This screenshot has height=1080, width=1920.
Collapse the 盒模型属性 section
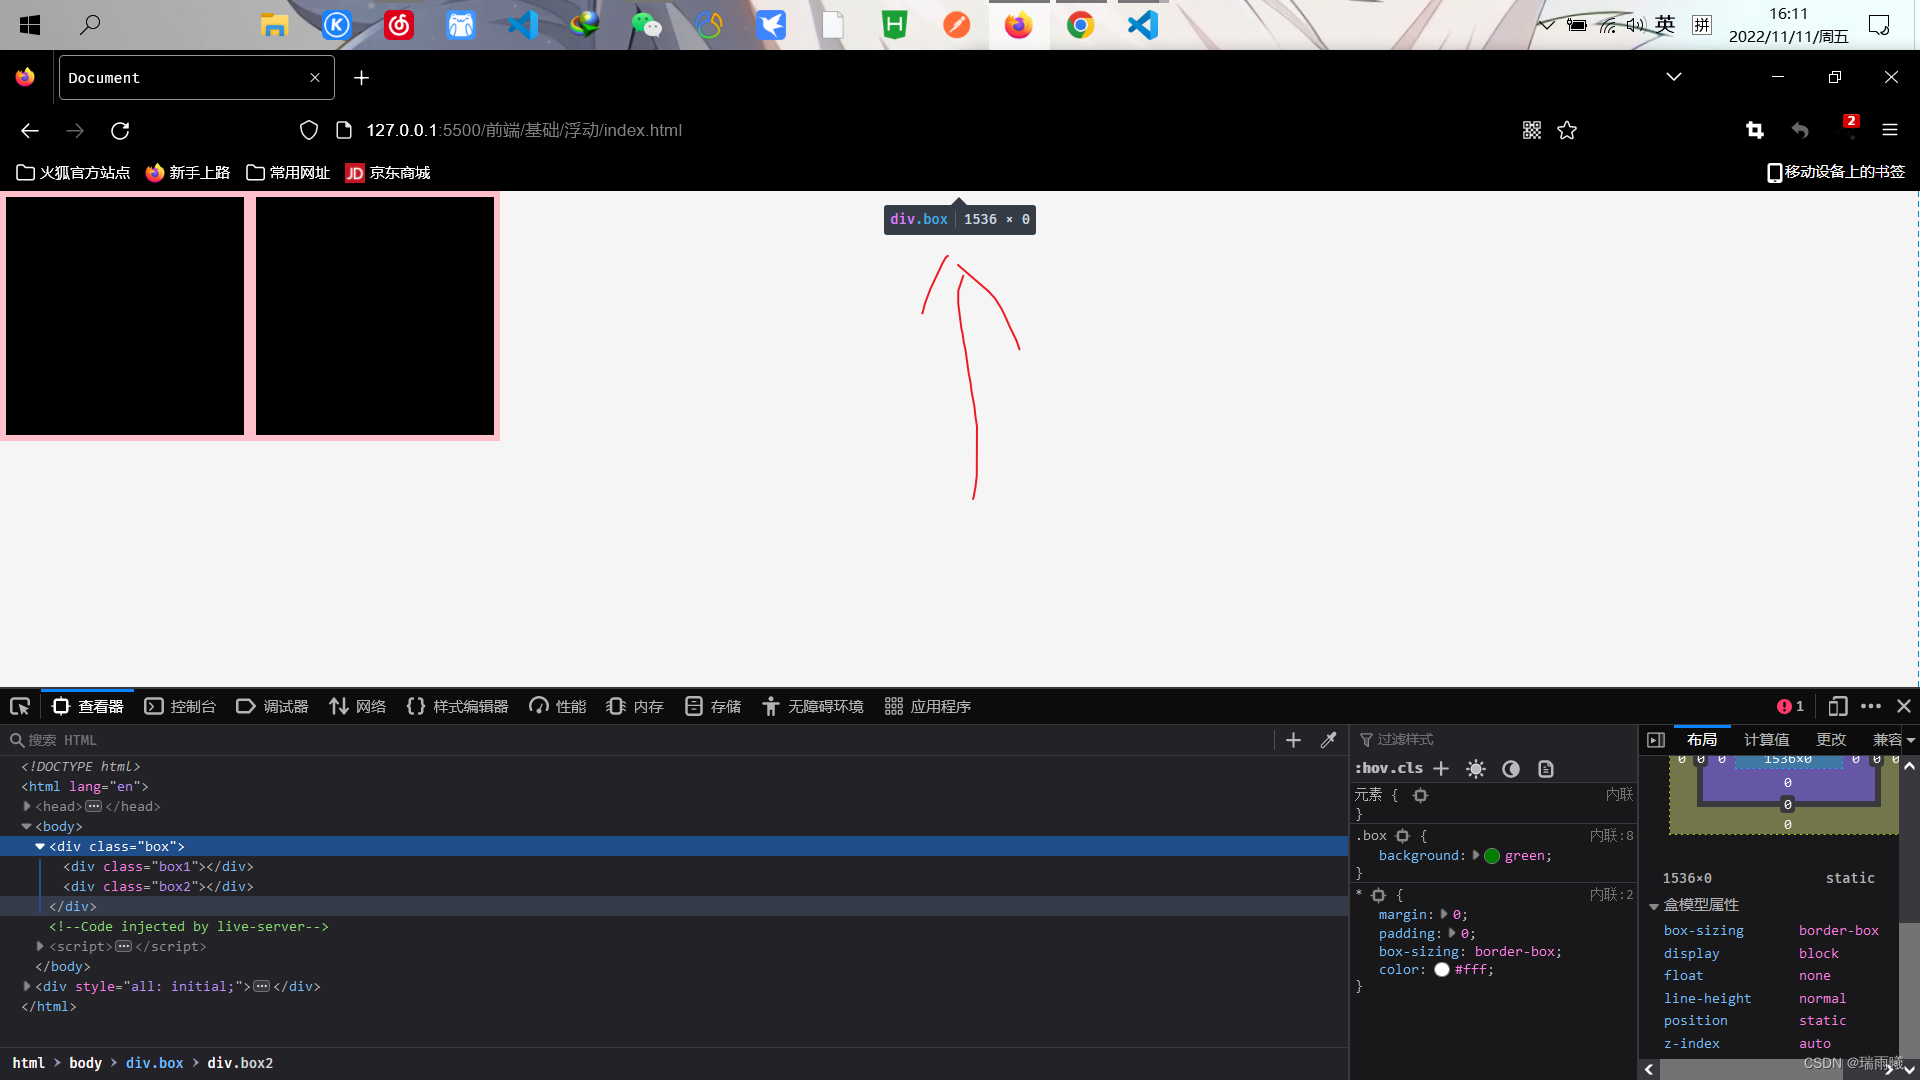(x=1654, y=905)
